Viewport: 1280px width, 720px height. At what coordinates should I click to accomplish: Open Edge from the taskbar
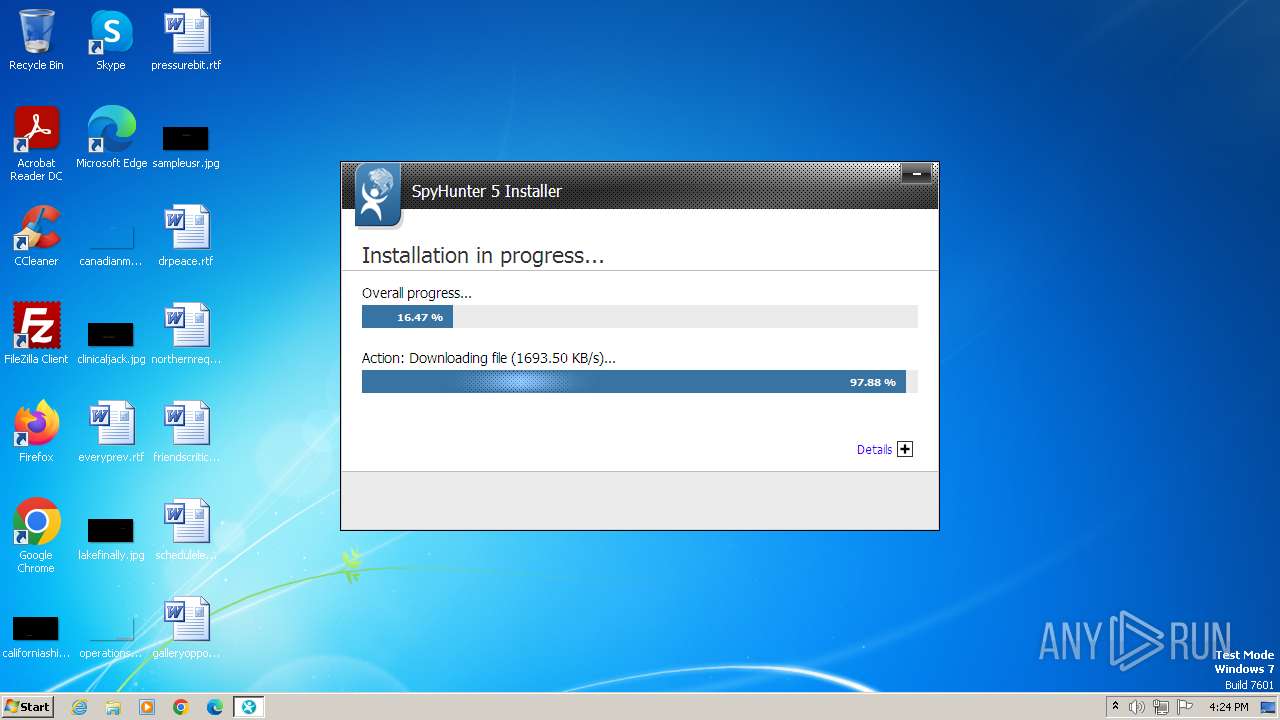click(x=215, y=707)
